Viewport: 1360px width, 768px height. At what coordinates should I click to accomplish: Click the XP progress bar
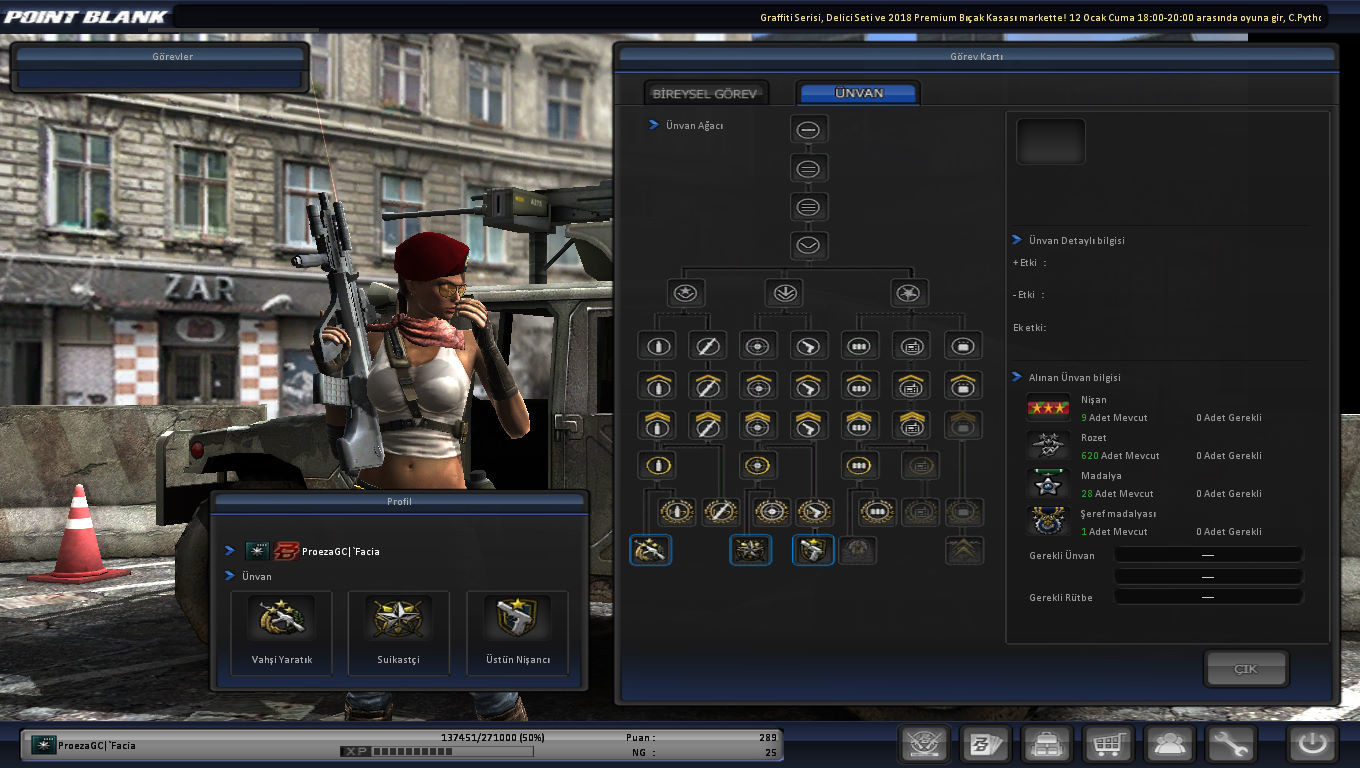437,751
